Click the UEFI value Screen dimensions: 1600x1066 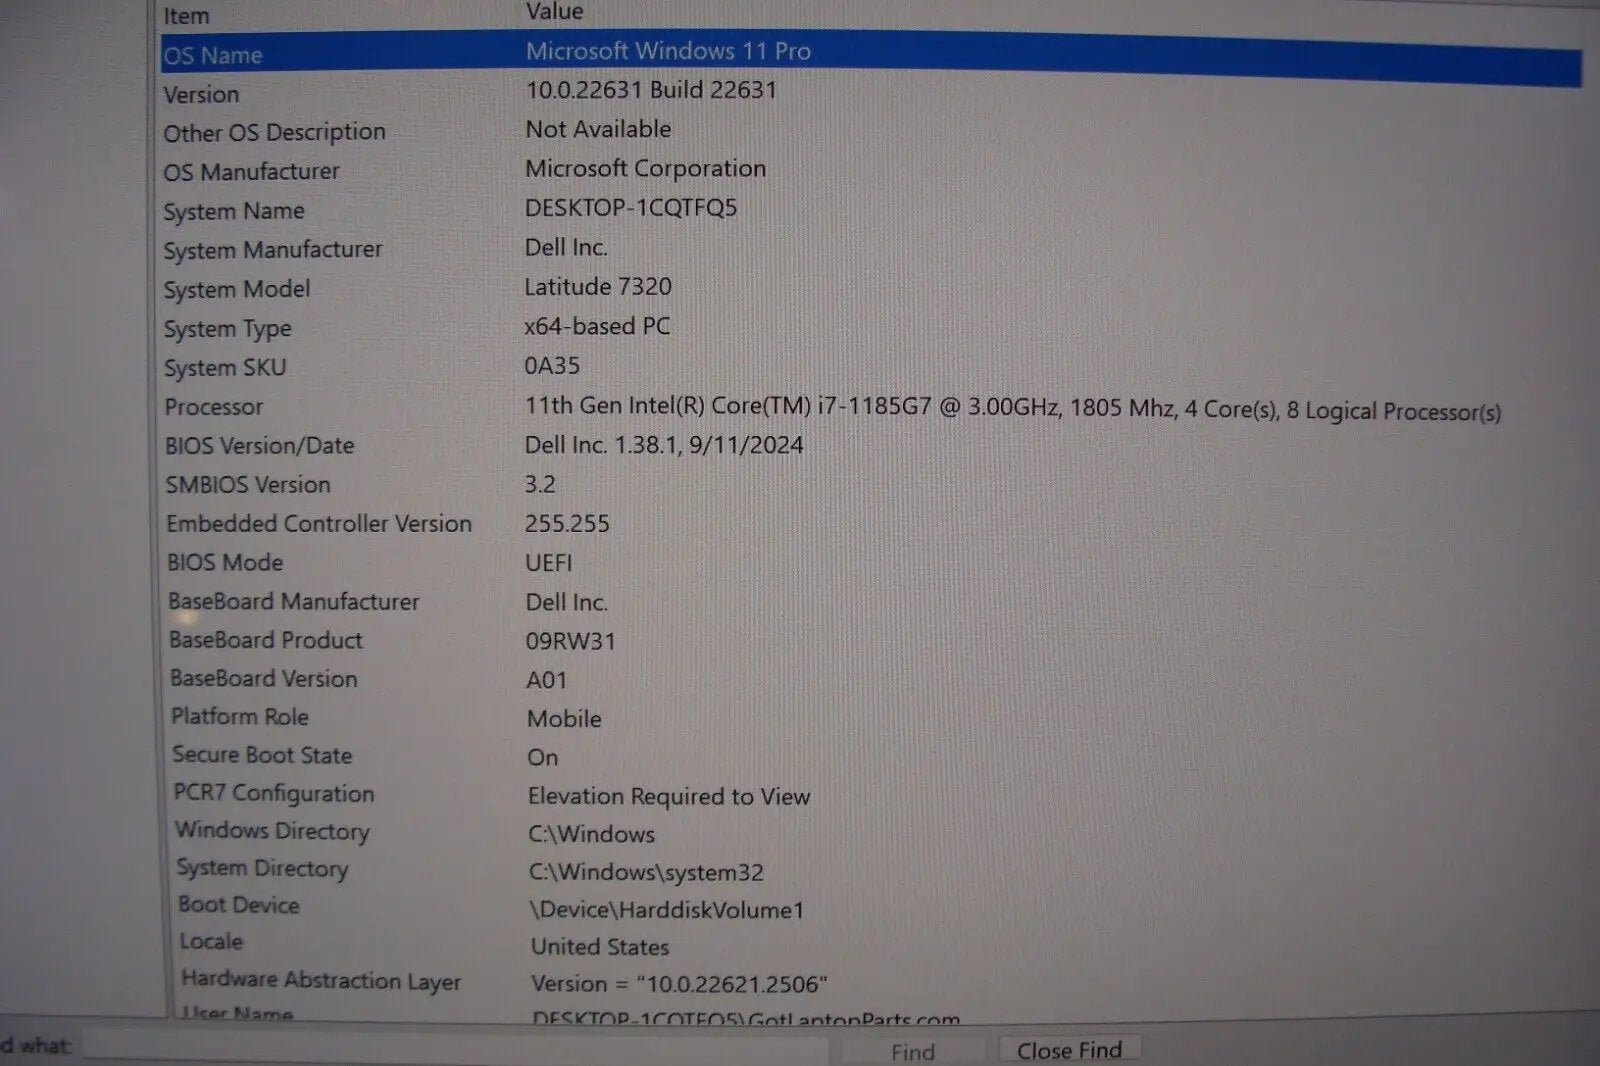[x=549, y=563]
